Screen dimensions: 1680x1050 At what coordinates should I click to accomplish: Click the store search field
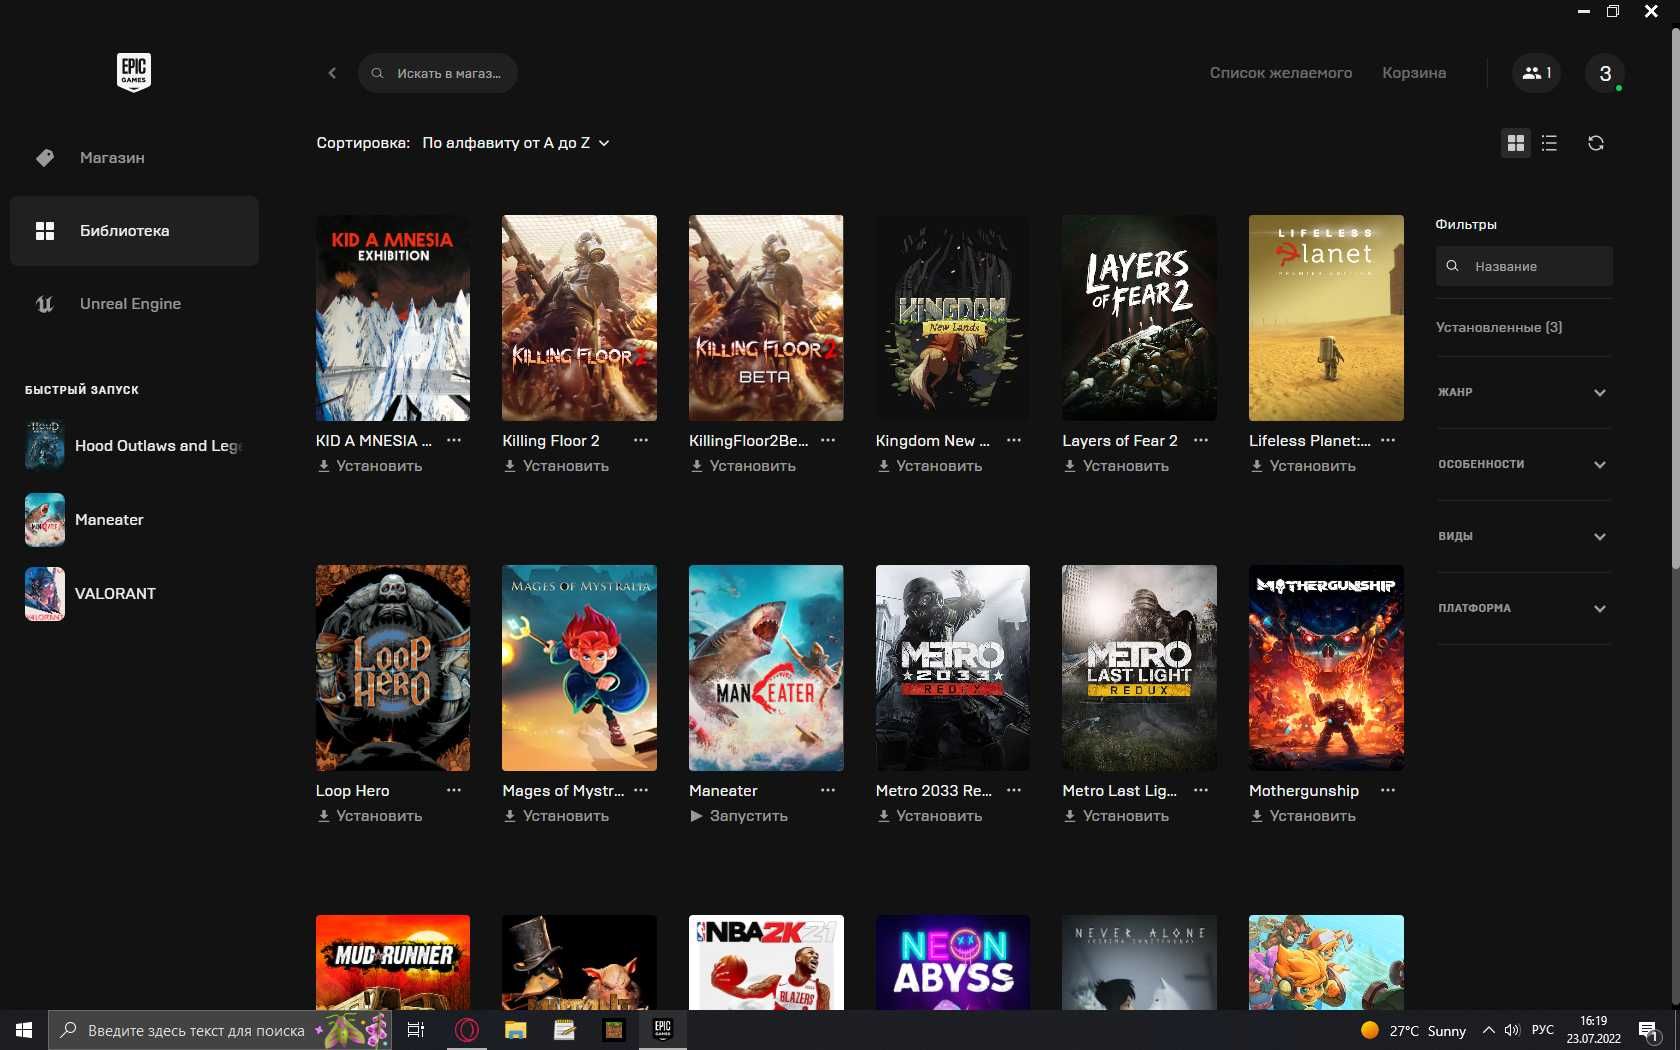(x=437, y=73)
